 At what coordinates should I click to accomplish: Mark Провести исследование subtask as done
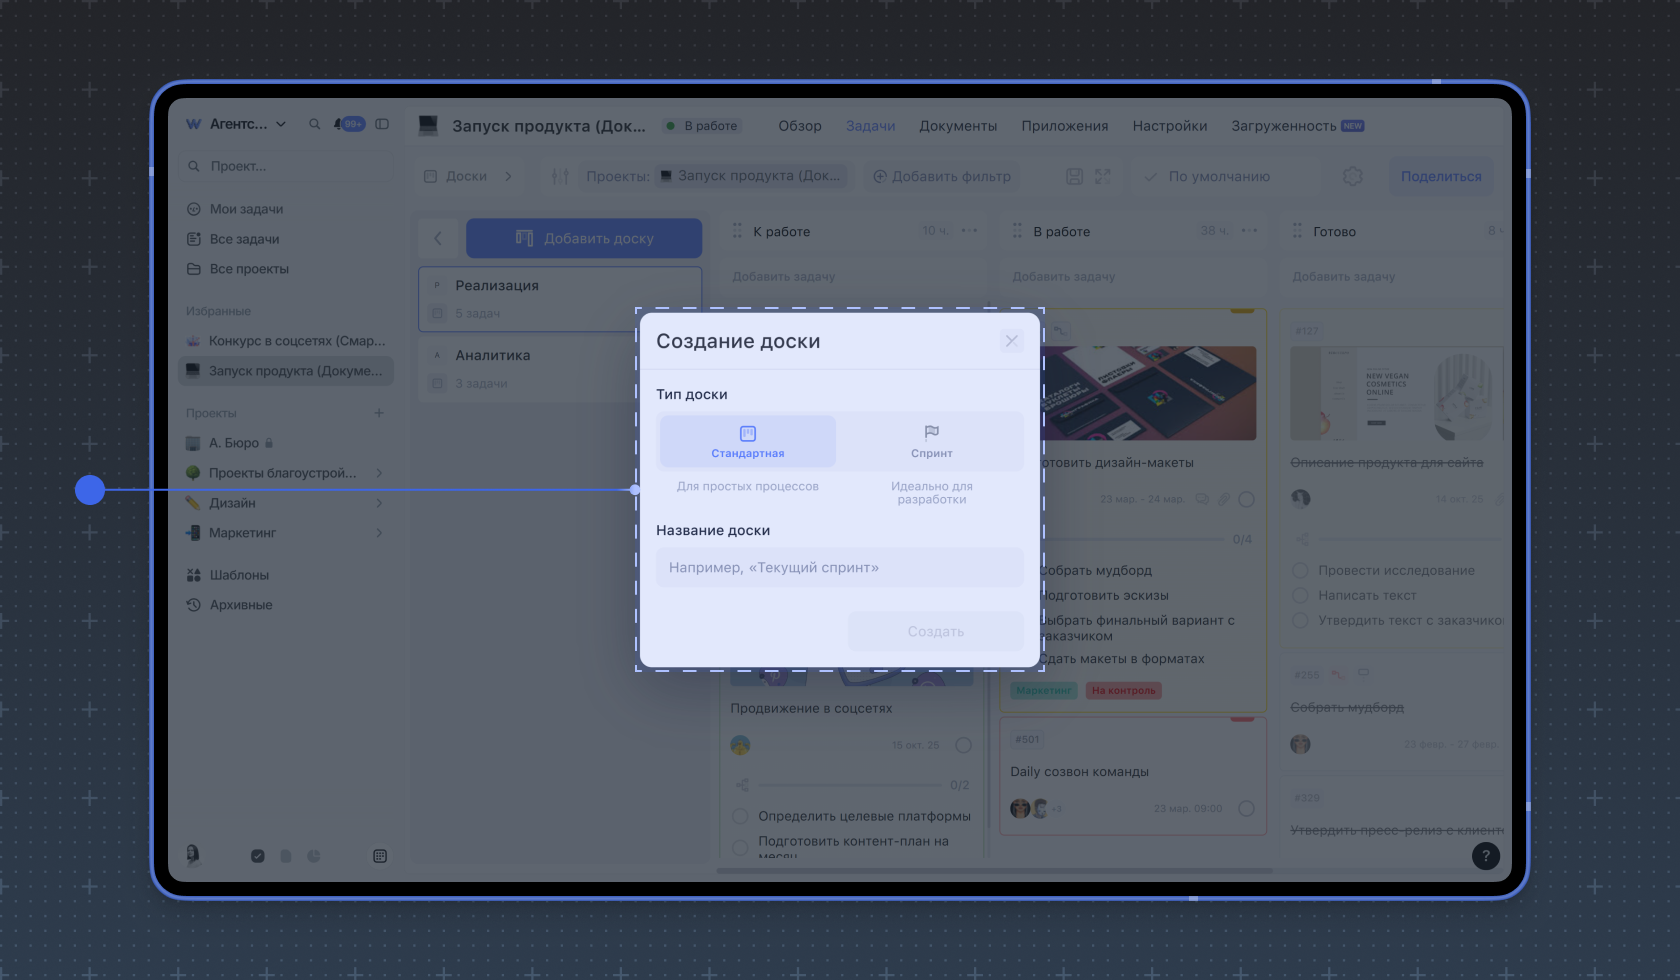click(1301, 570)
